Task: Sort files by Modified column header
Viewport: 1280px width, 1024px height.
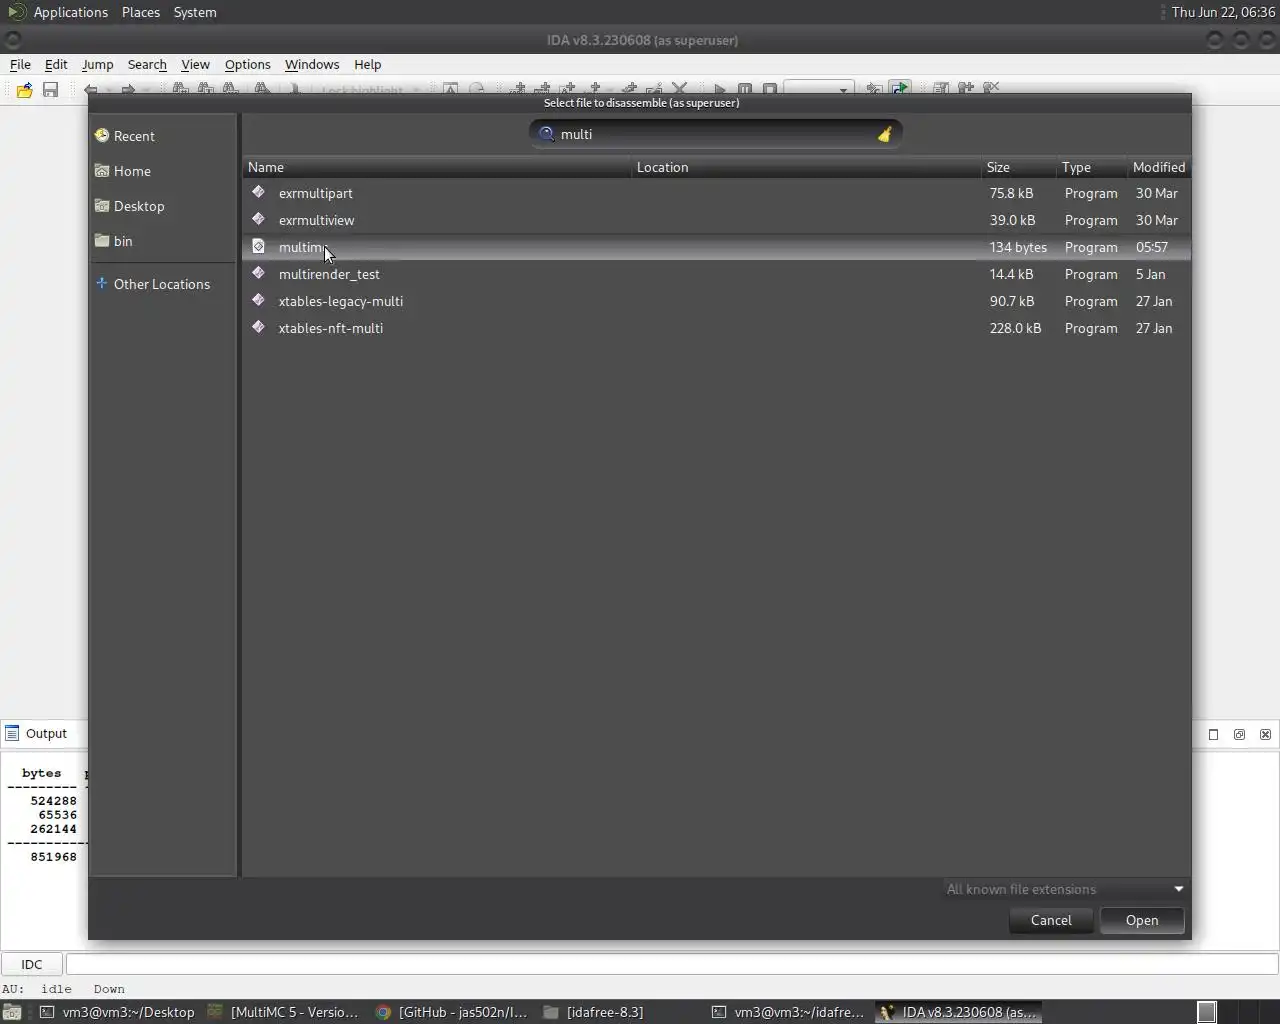Action: point(1159,167)
